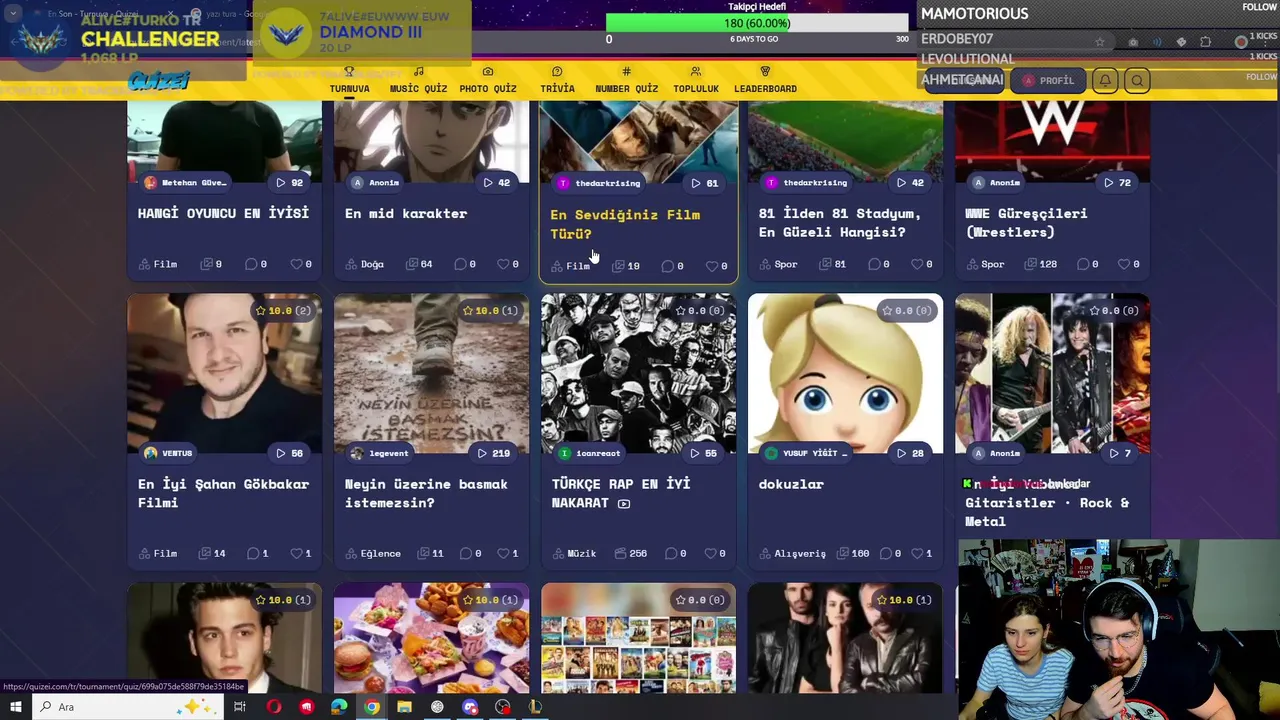This screenshot has height=720, width=1280.
Task: Open the 'dokuzlar' quiz title
Action: tap(791, 484)
